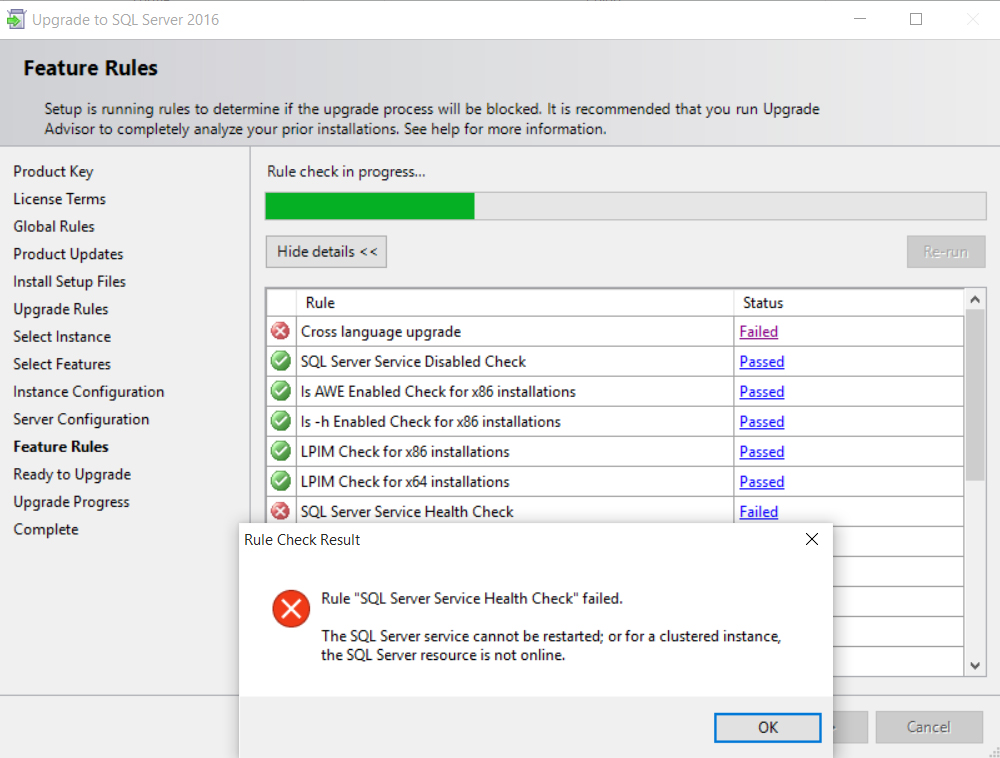
Task: Collapse rule list with Hide details button
Action: coord(326,252)
